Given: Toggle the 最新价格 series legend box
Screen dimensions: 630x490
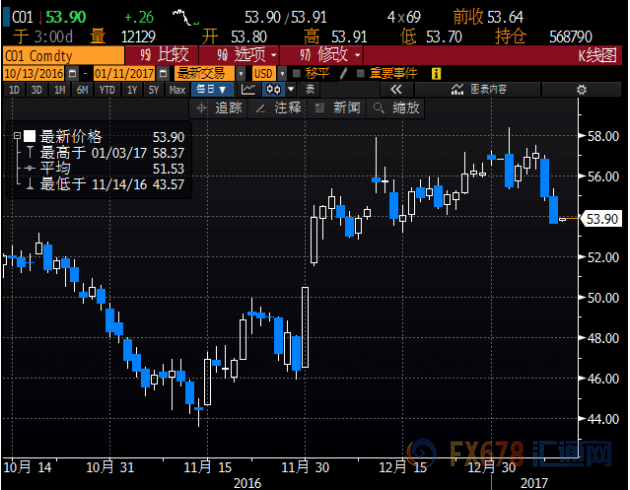Looking at the screenshot, I should pos(30,136).
